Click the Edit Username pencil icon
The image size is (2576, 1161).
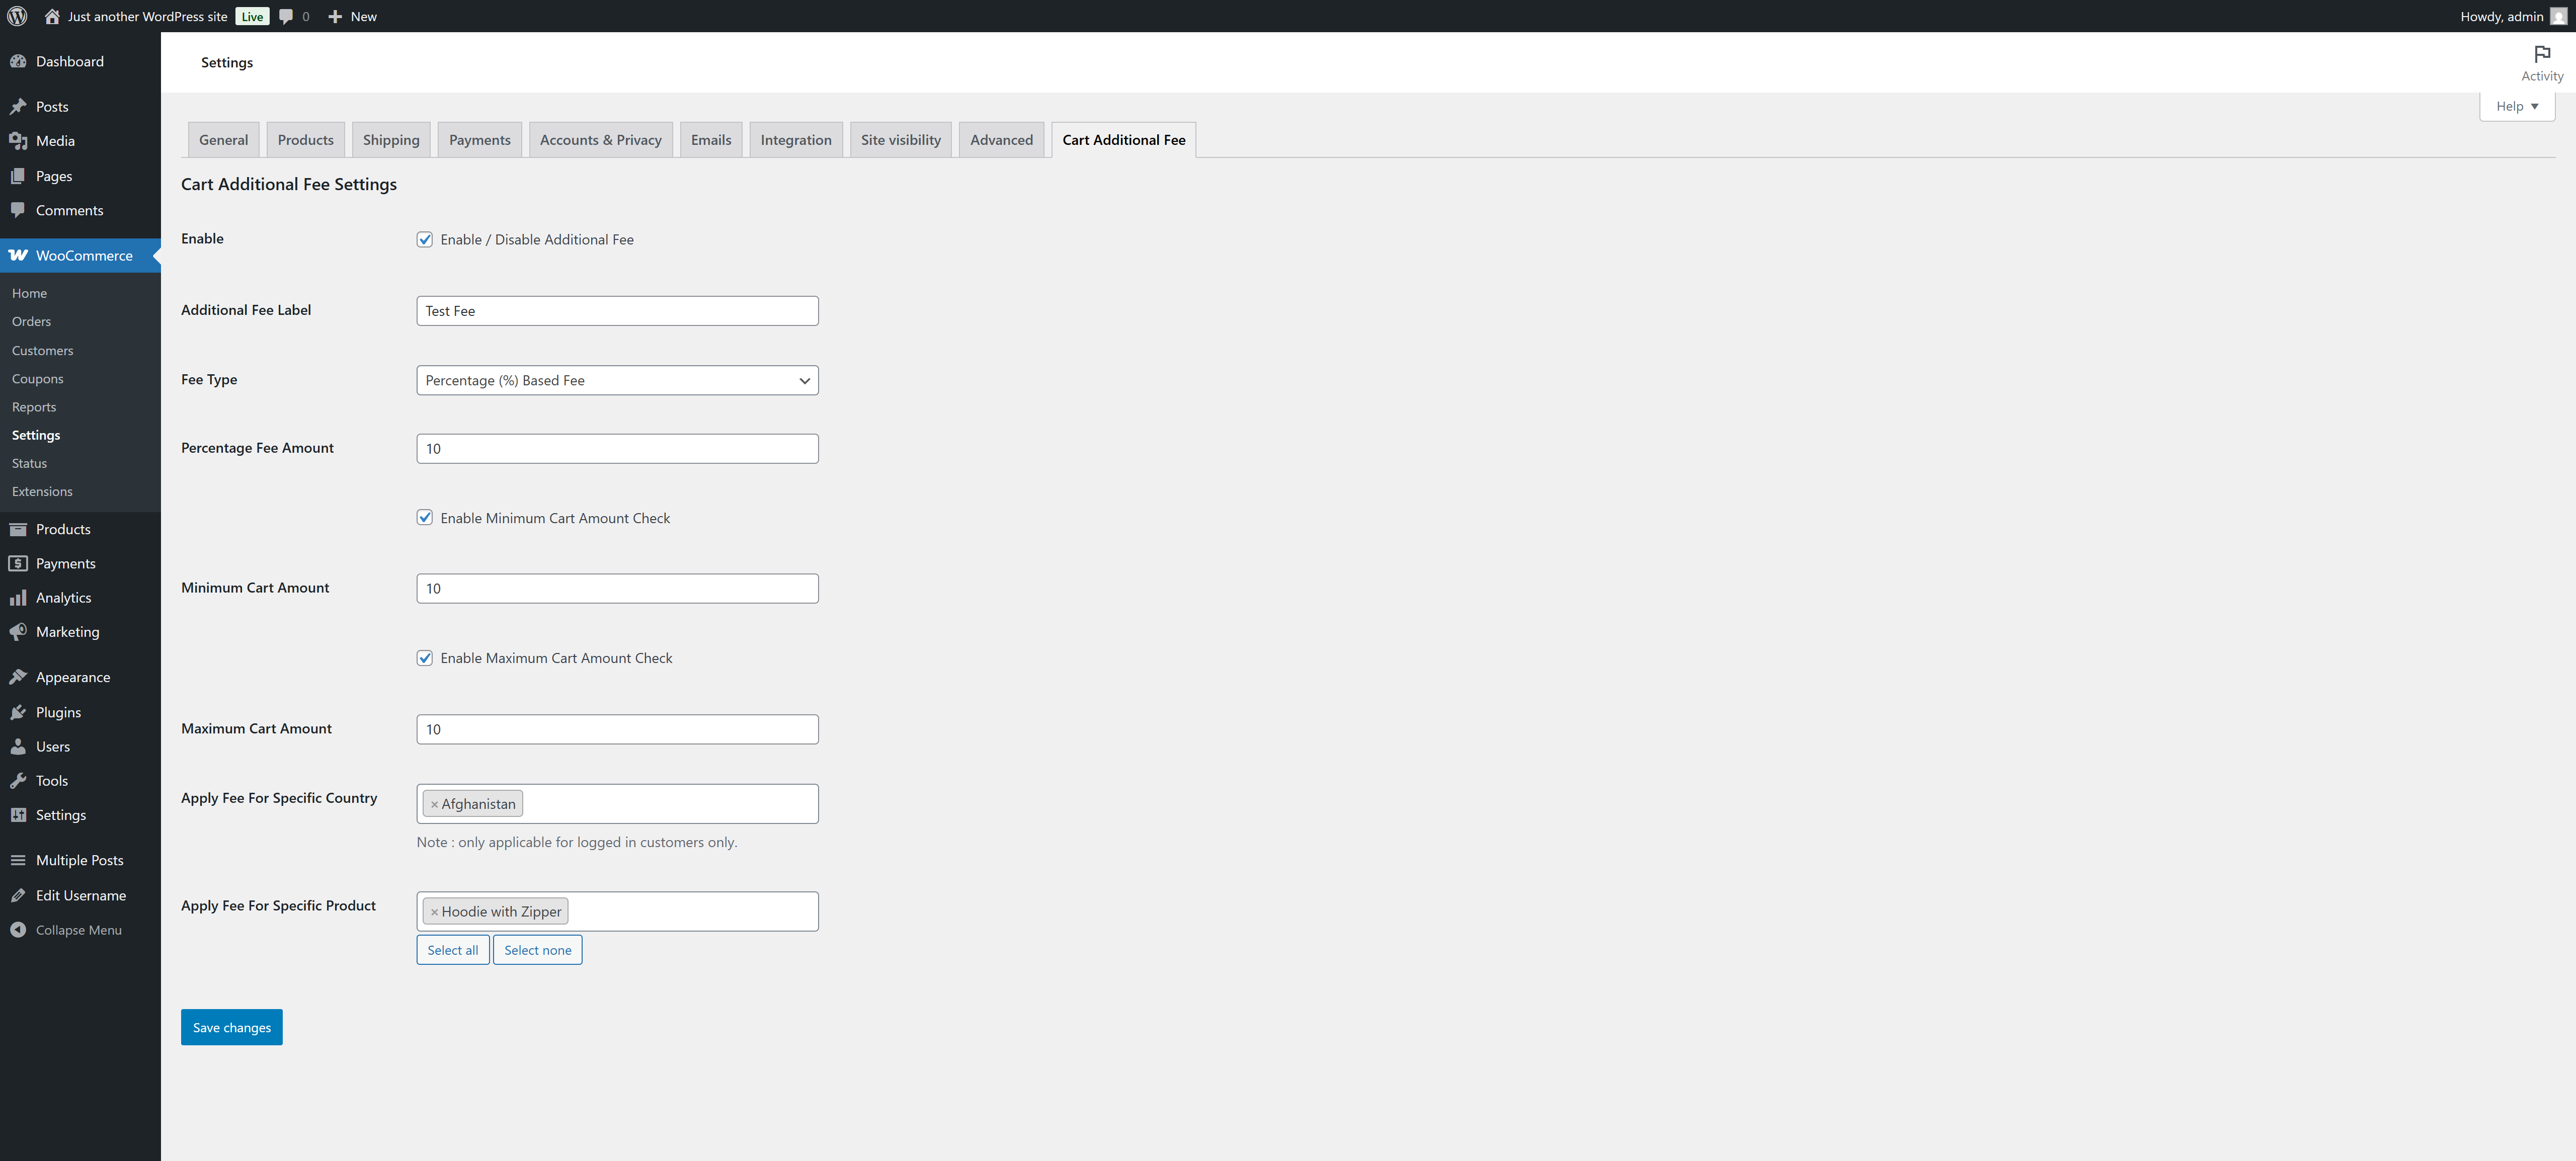tap(18, 895)
